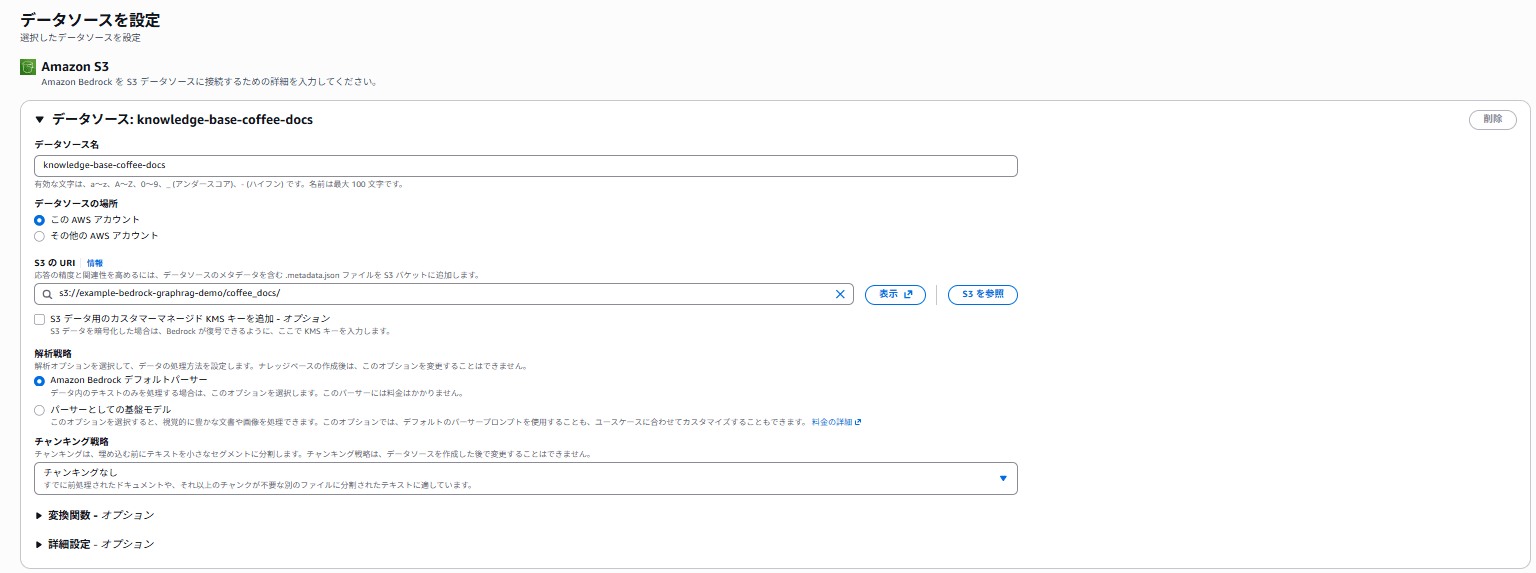Select the この AWS アカウント radio button
The height and width of the screenshot is (573, 1536).
click(39, 220)
